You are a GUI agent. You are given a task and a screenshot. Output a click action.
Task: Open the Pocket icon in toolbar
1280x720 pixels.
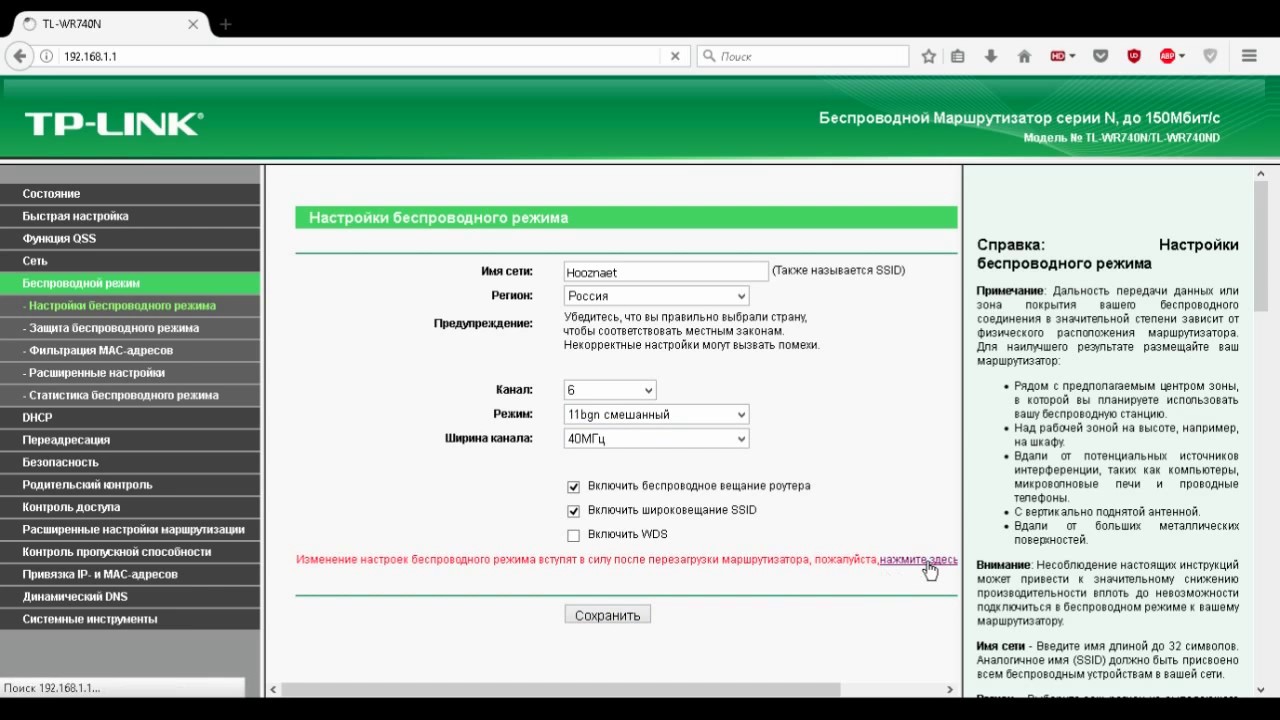coord(1100,56)
